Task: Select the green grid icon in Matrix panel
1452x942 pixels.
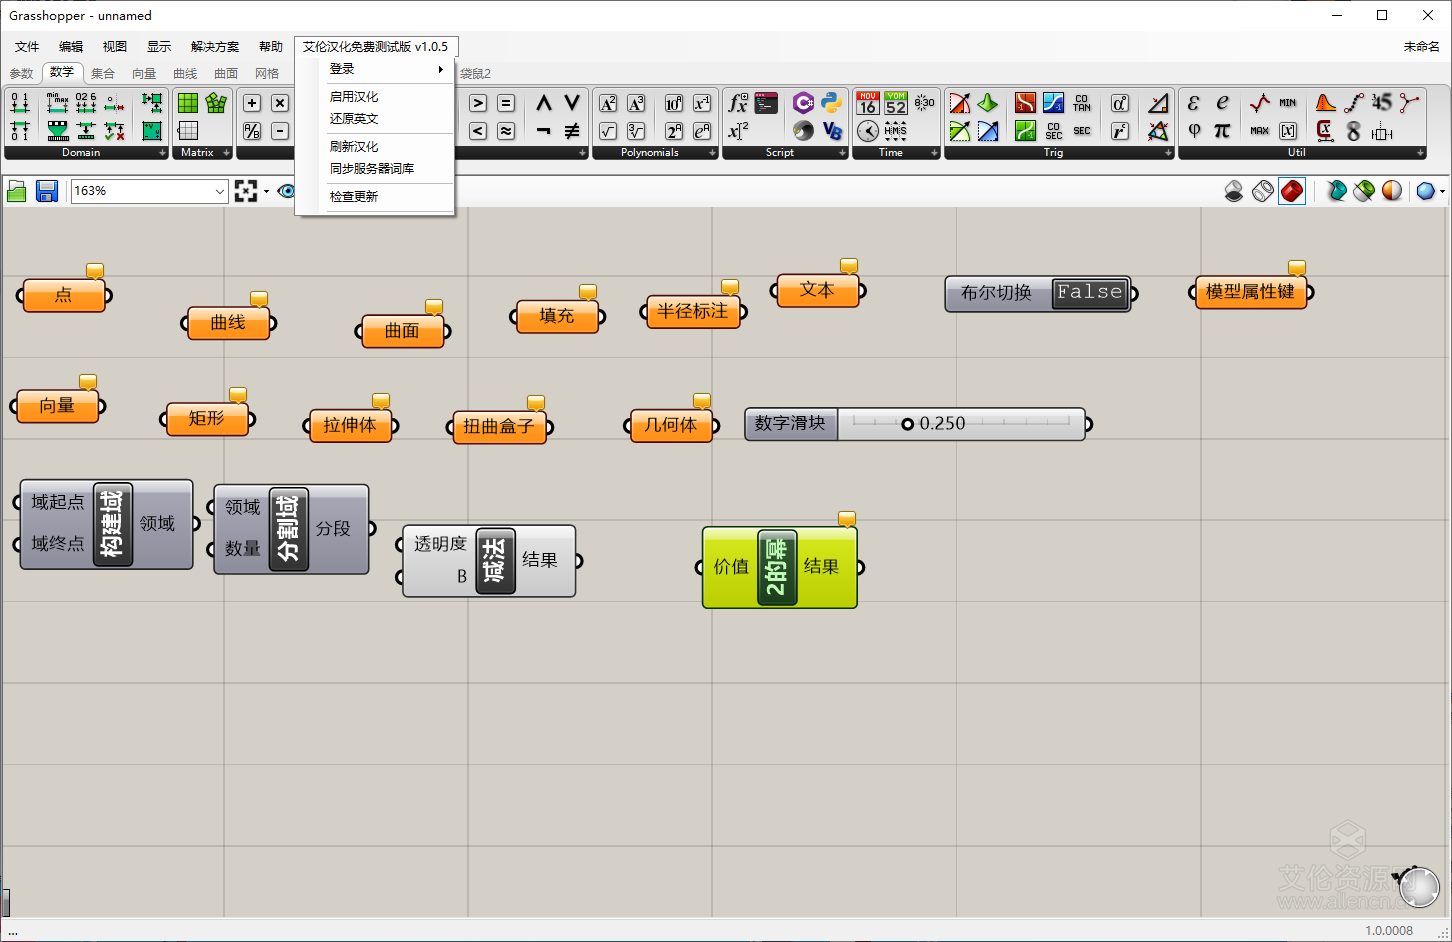Action: (187, 103)
